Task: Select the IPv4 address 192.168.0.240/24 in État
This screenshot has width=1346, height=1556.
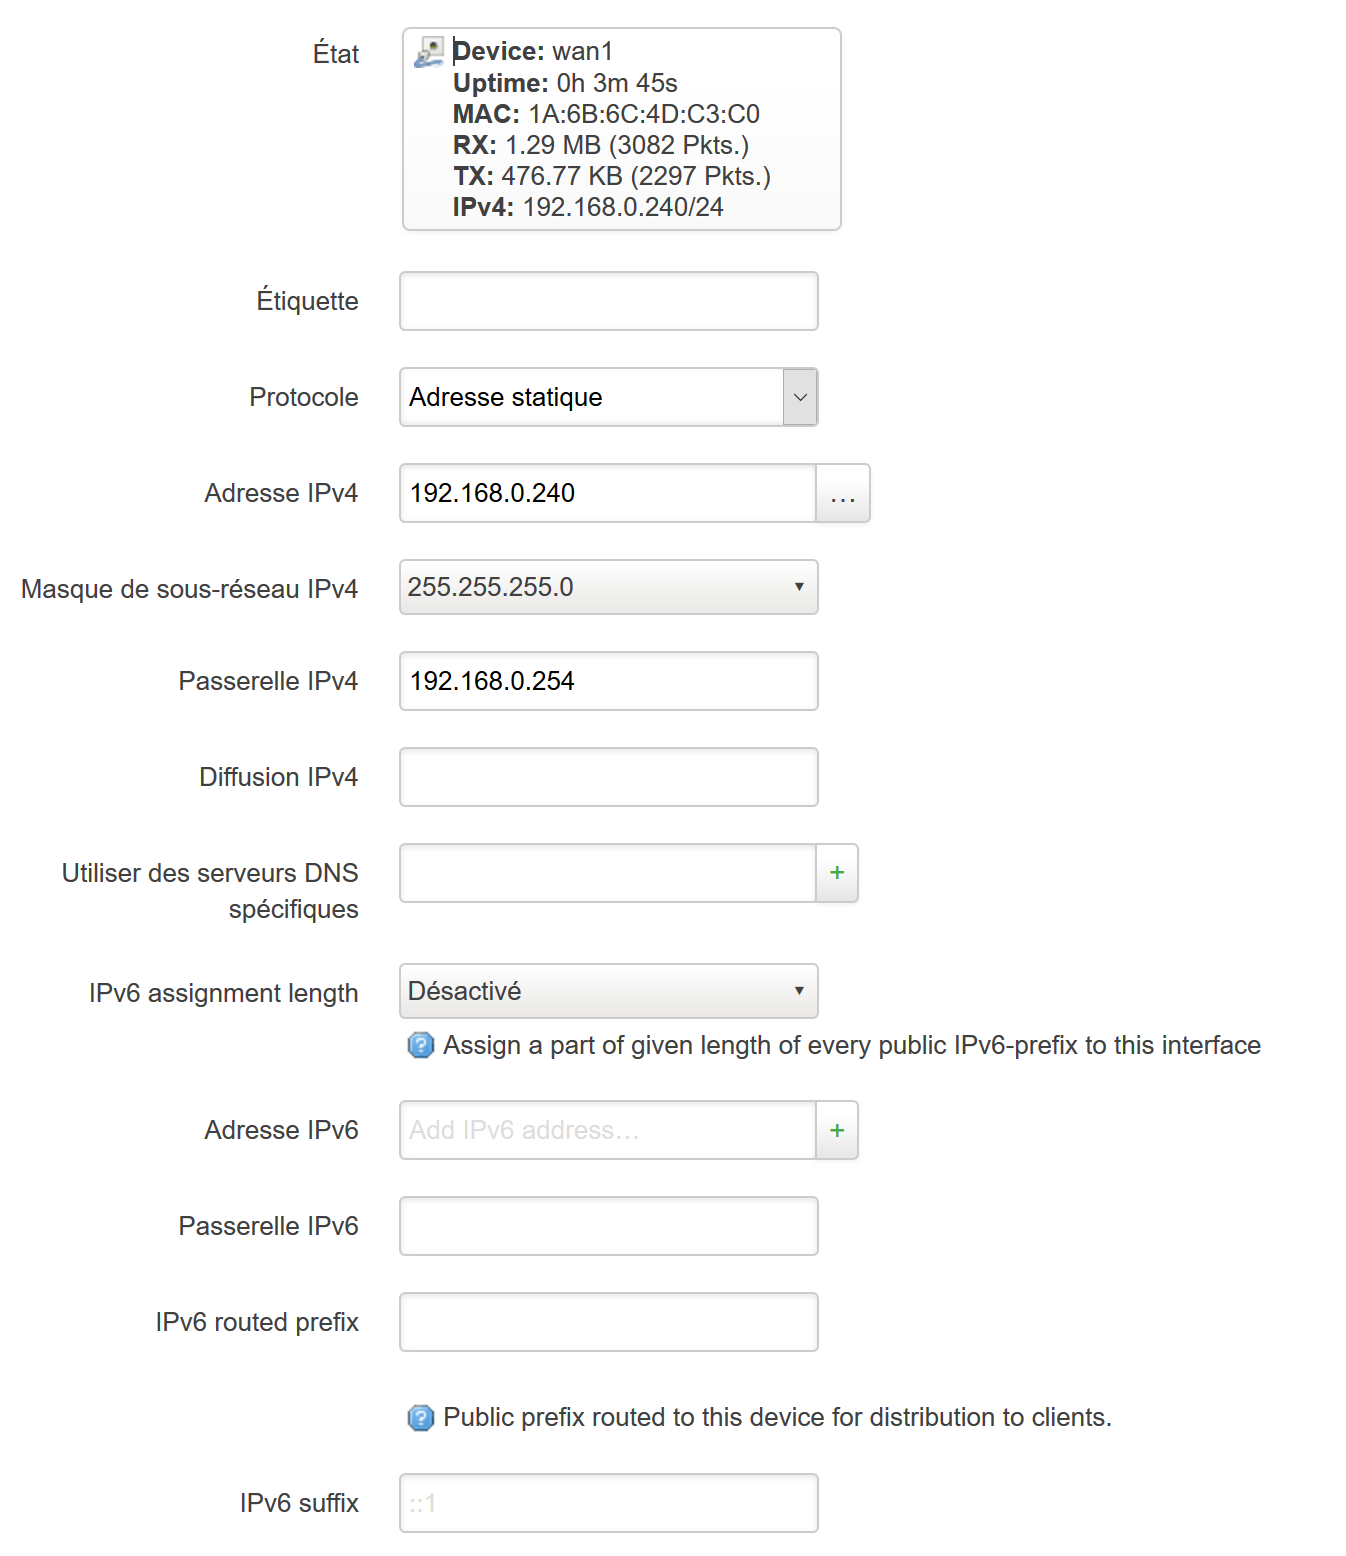Action: (x=620, y=207)
